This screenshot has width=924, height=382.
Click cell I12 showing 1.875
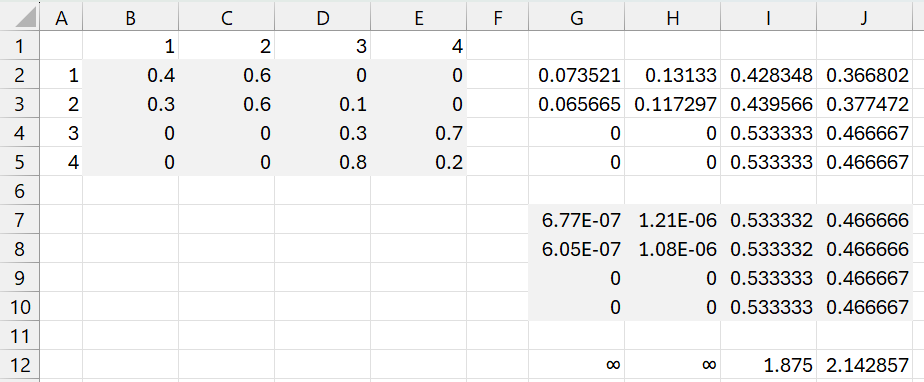pyautogui.click(x=768, y=364)
